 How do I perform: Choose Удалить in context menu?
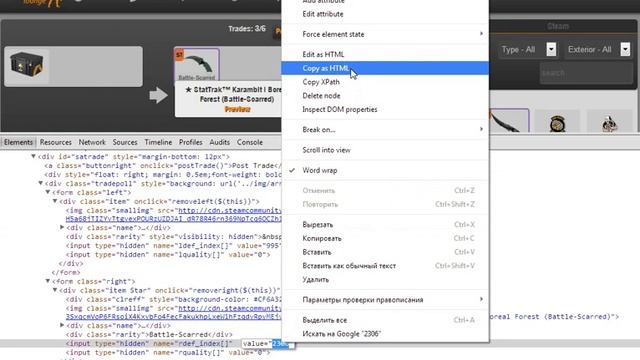(x=385, y=280)
